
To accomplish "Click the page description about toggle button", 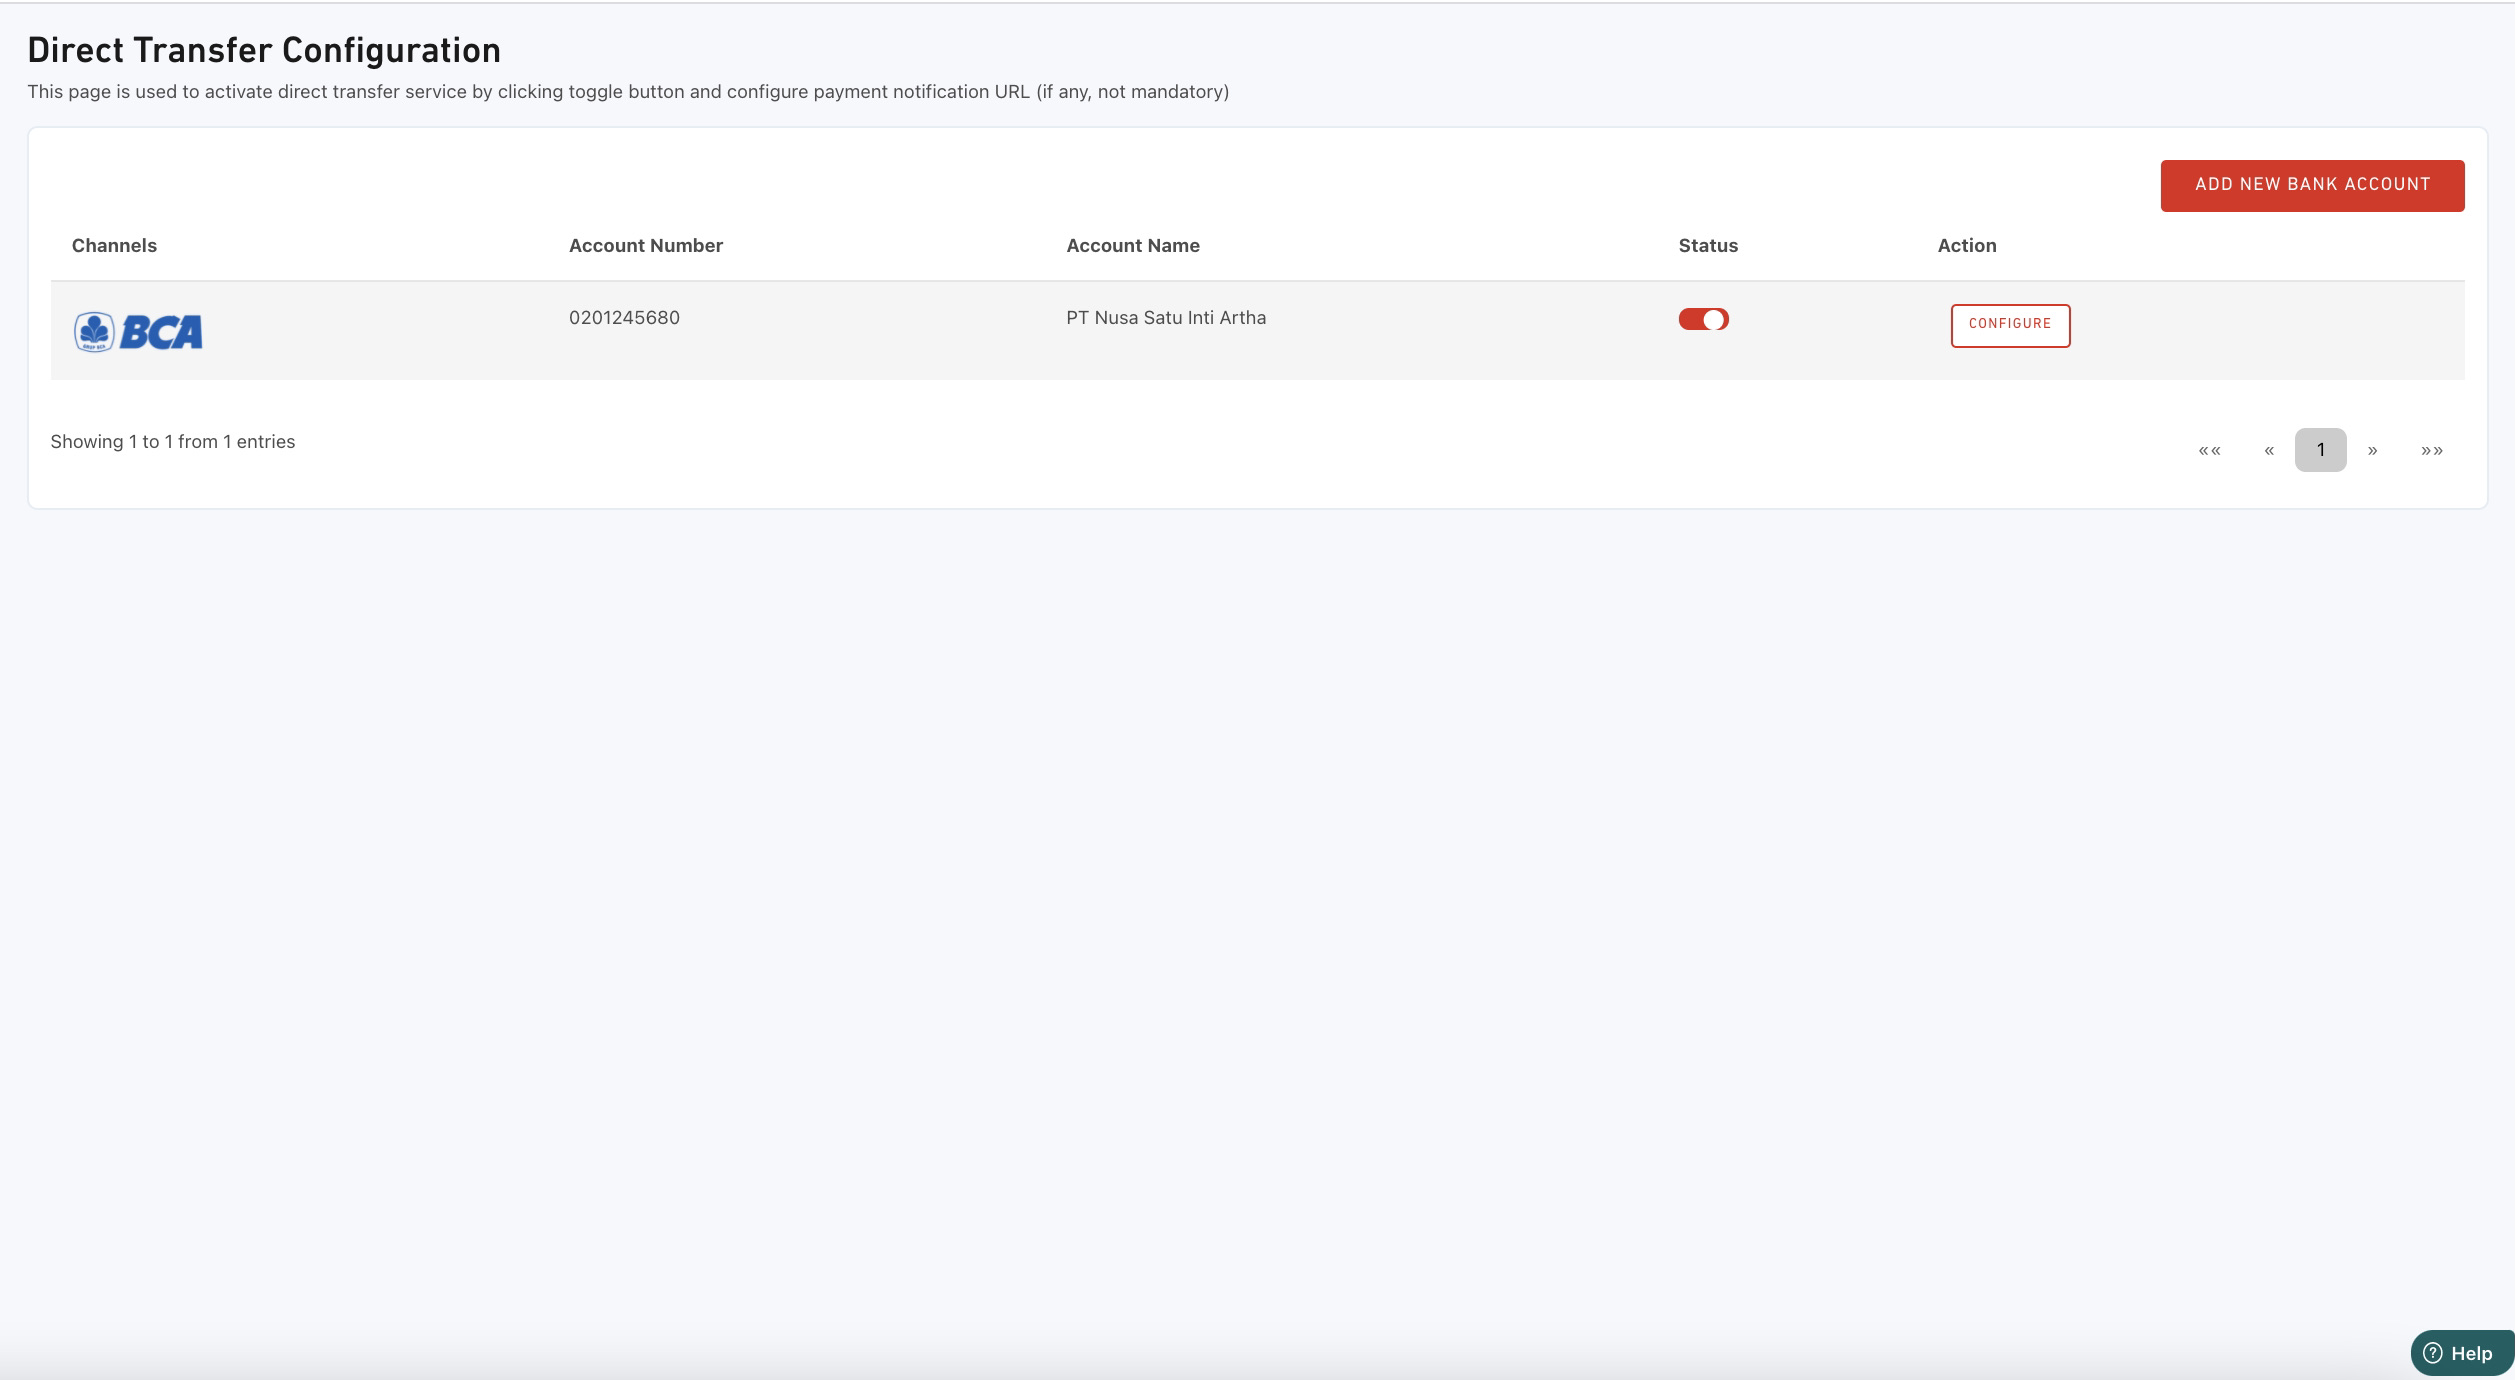I will pyautogui.click(x=628, y=92).
